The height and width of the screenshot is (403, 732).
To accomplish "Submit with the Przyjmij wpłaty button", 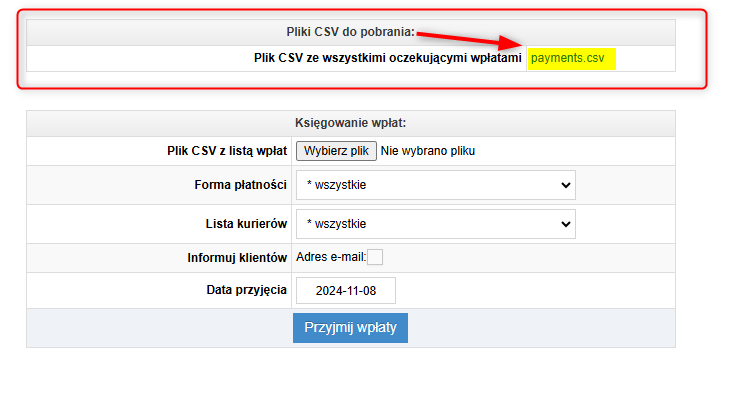I will tap(350, 328).
